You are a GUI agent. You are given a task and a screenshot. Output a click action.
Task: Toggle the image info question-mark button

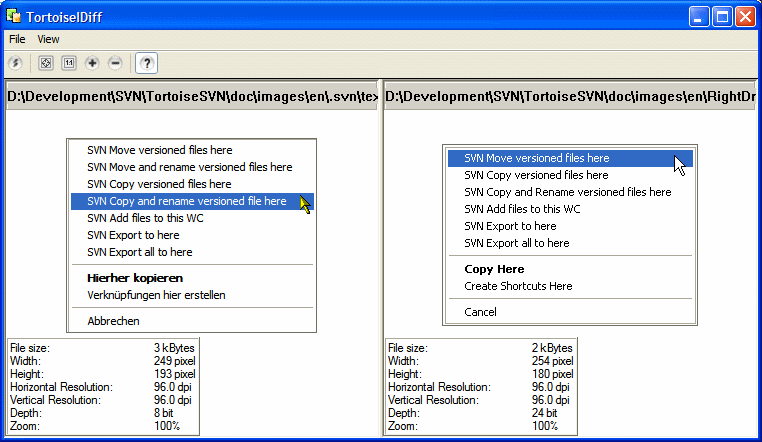[146, 63]
